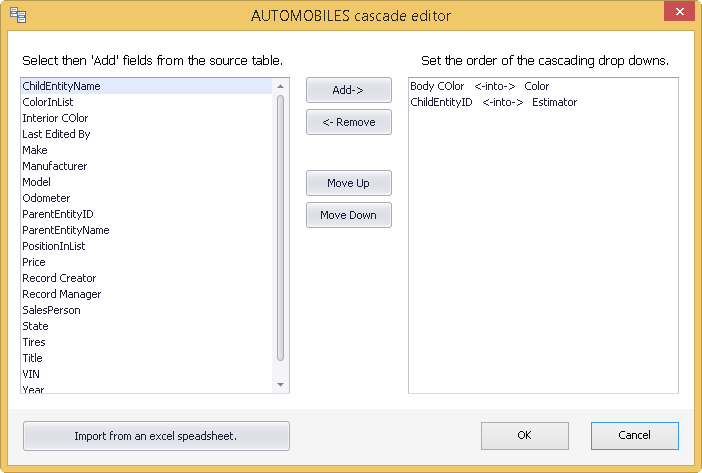The width and height of the screenshot is (702, 473).
Task: Click the <- Remove button
Action: 349,122
